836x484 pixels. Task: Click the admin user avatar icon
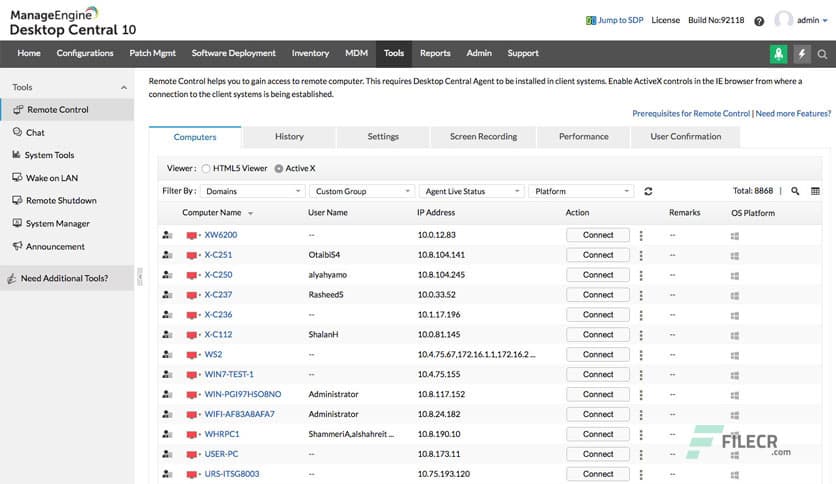coord(783,20)
